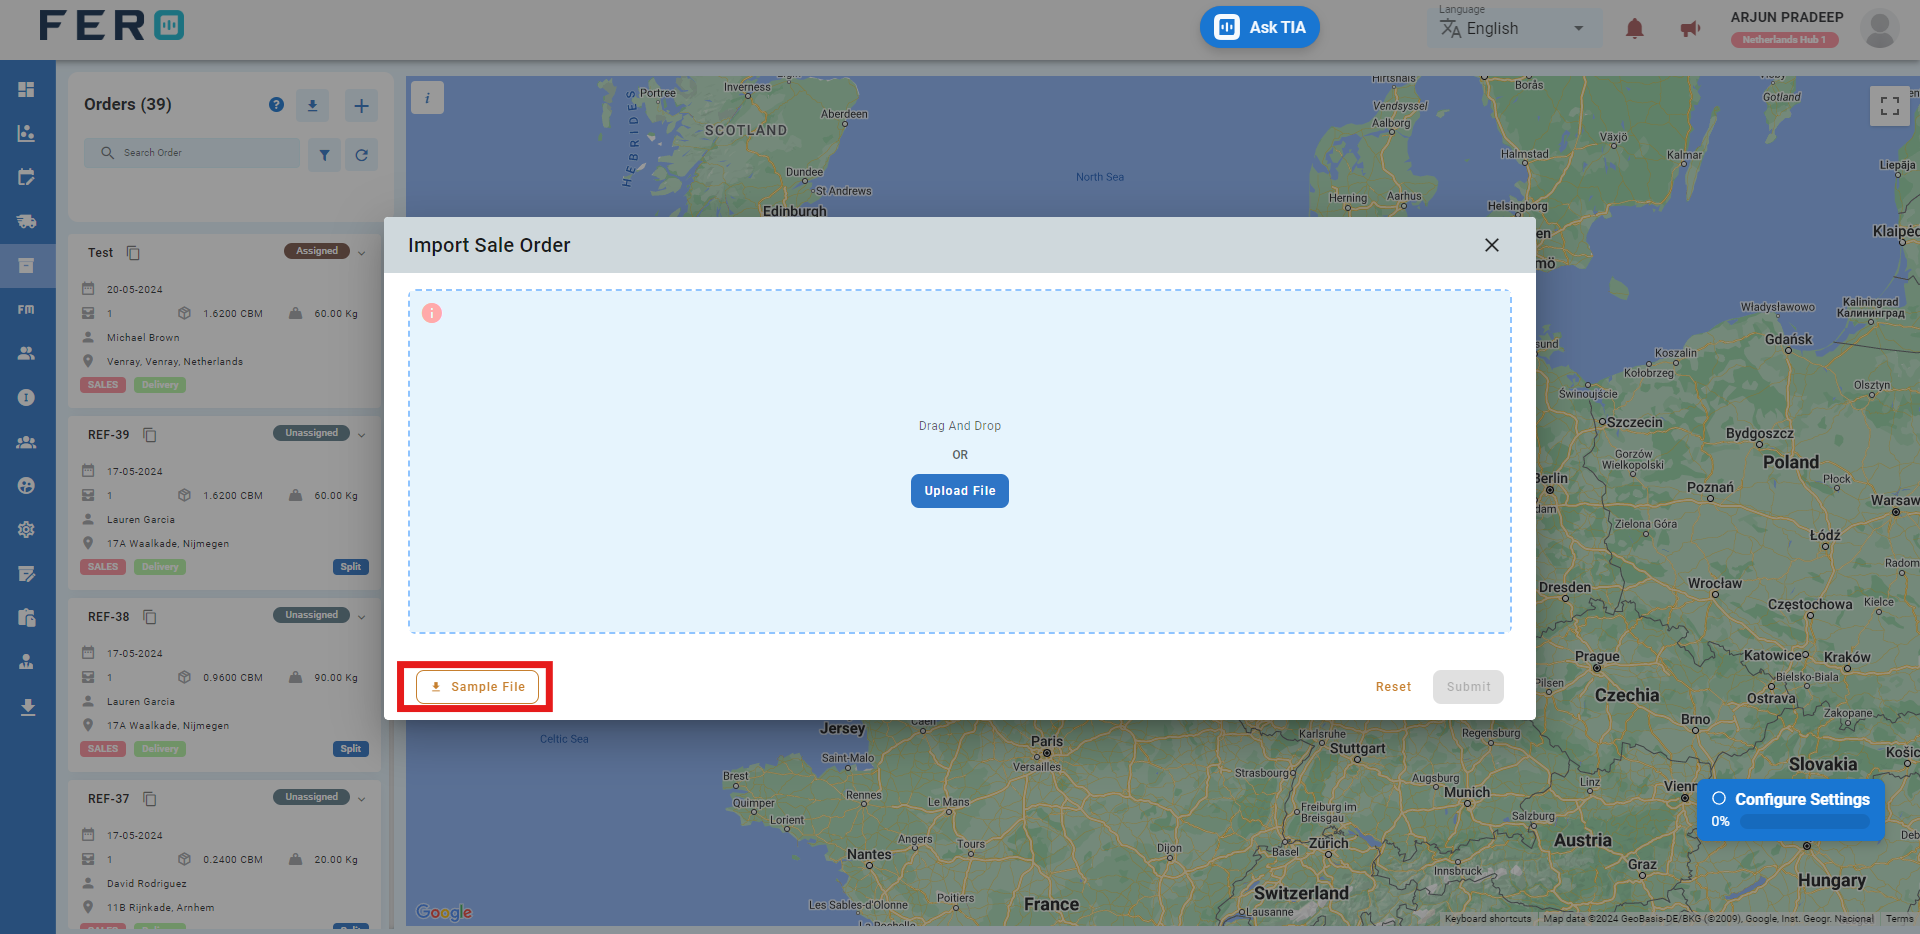This screenshot has height=934, width=1920.
Task: Click the Upload File button
Action: pyautogui.click(x=959, y=491)
